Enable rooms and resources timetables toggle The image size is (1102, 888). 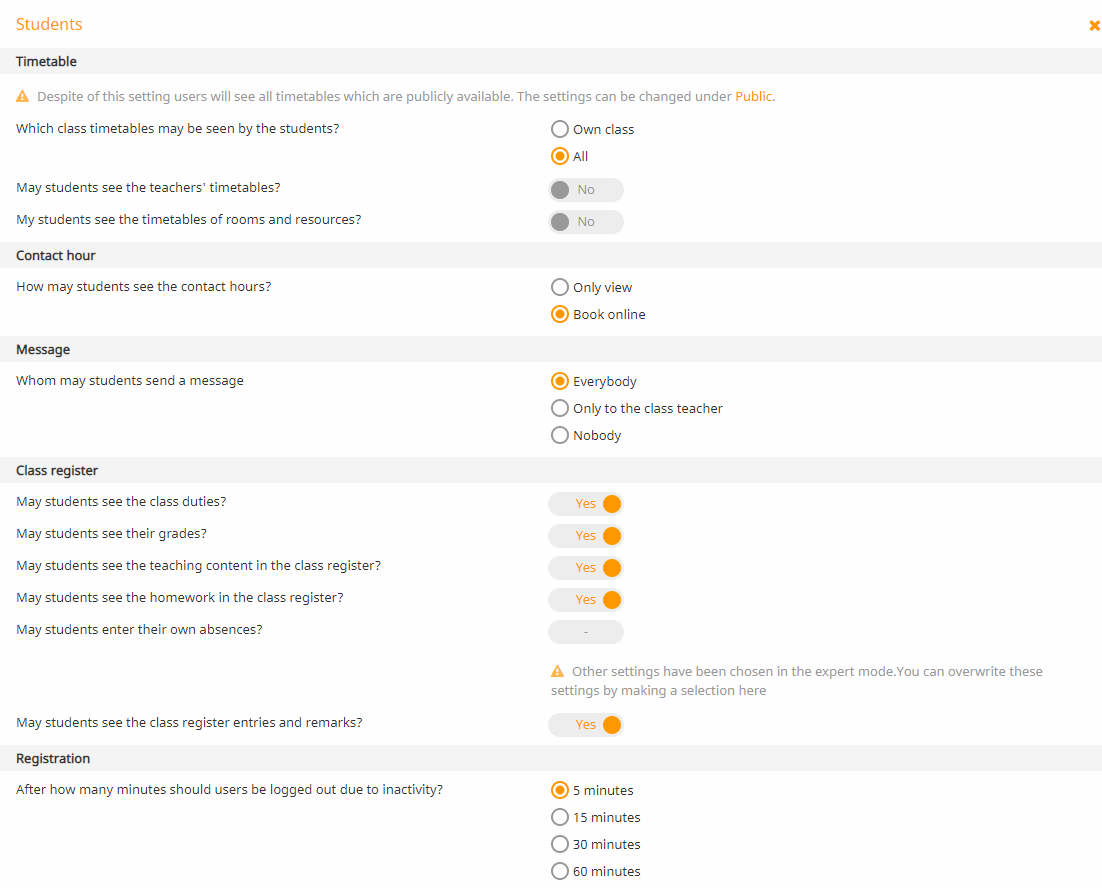point(585,222)
